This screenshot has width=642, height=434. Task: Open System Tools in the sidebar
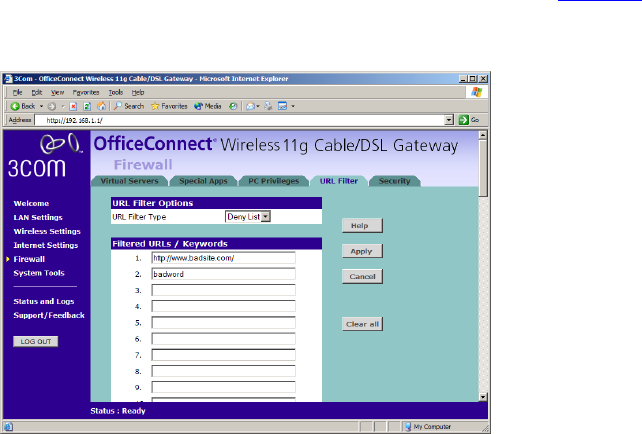[x=39, y=273]
